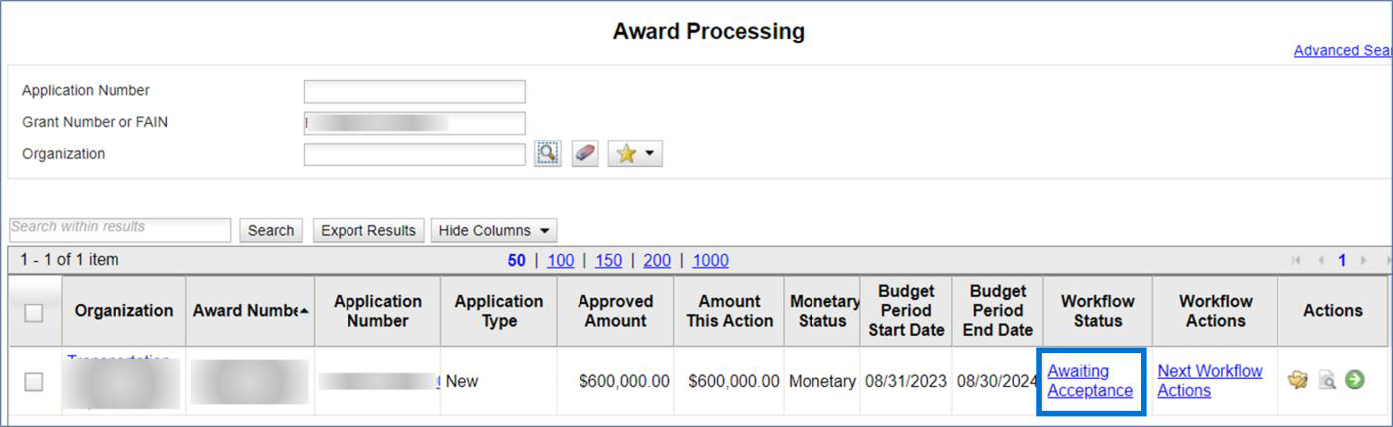Open the Next Workflow Actions link
Viewport: 1393px width, 427px height.
tap(1209, 381)
